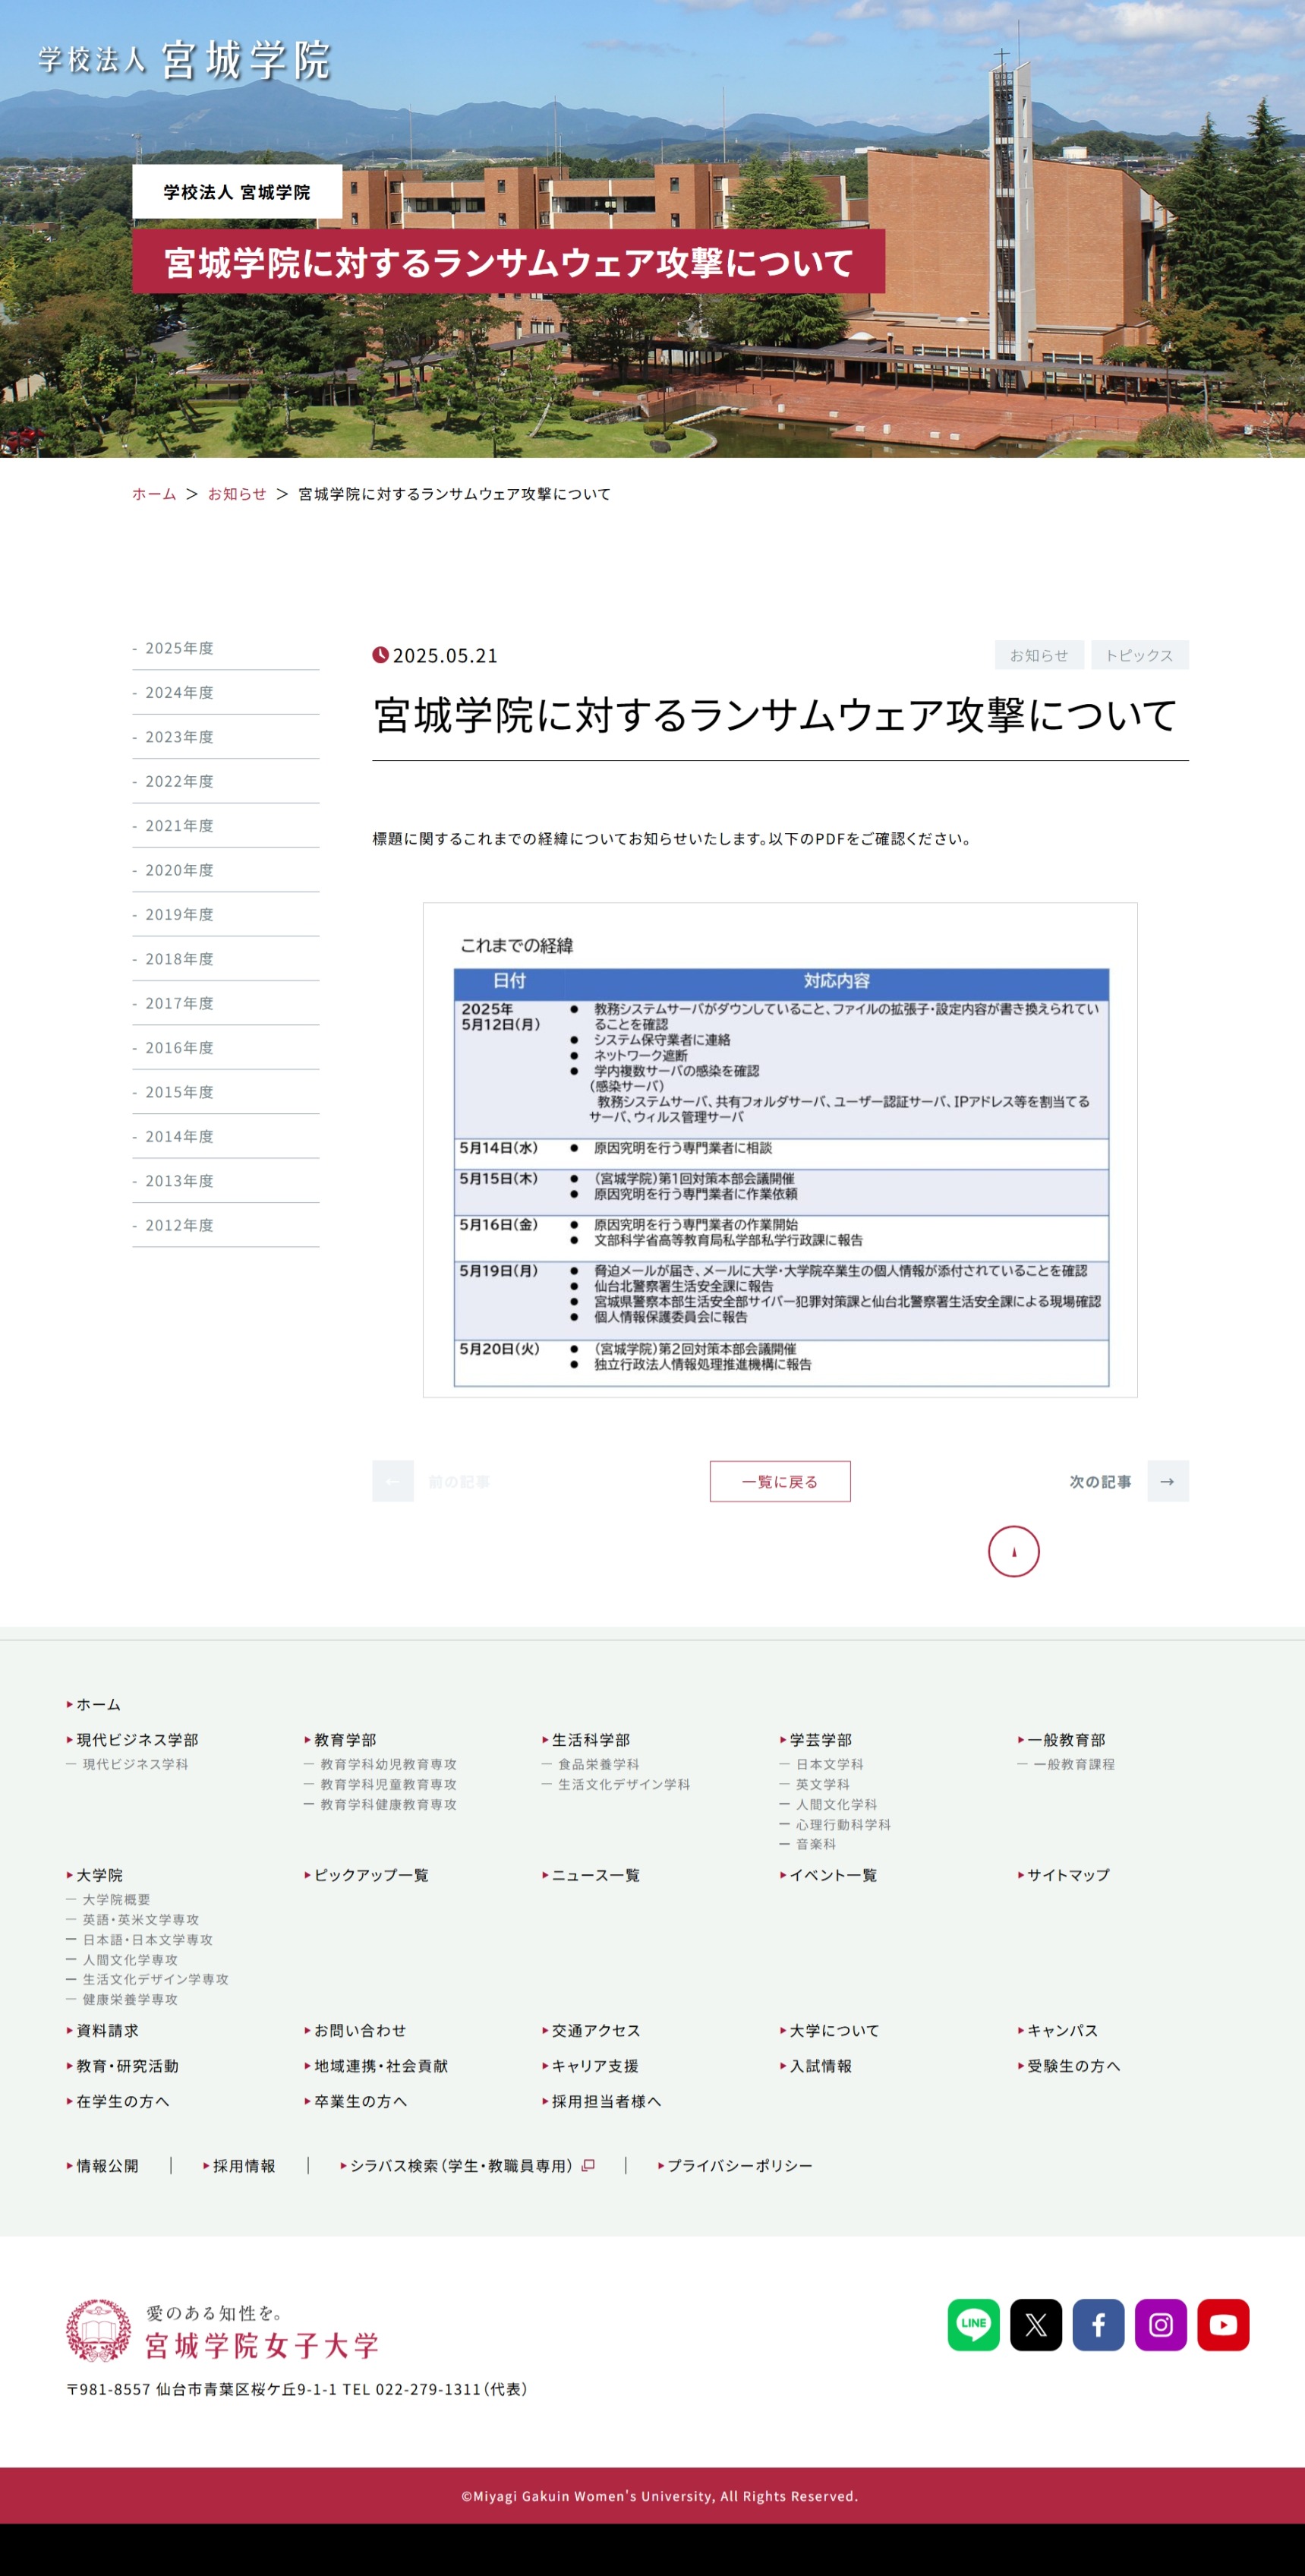The image size is (1305, 2576).
Task: Click the previous article arrow icon
Action: click(392, 1481)
